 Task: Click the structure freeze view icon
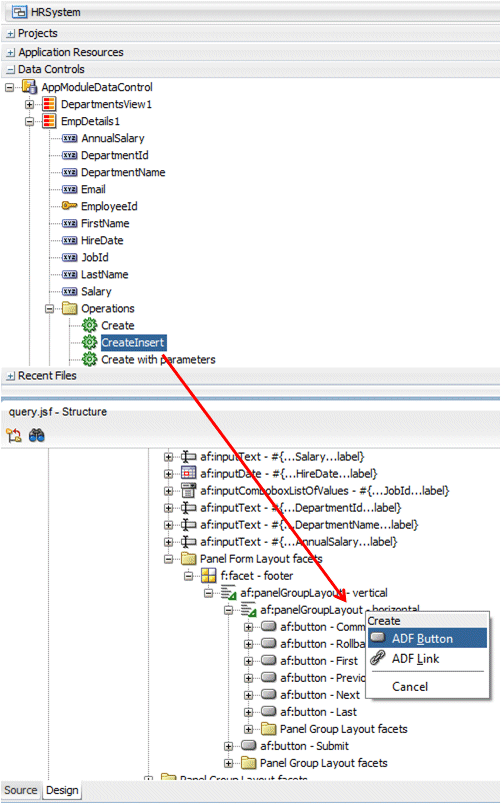point(14,435)
